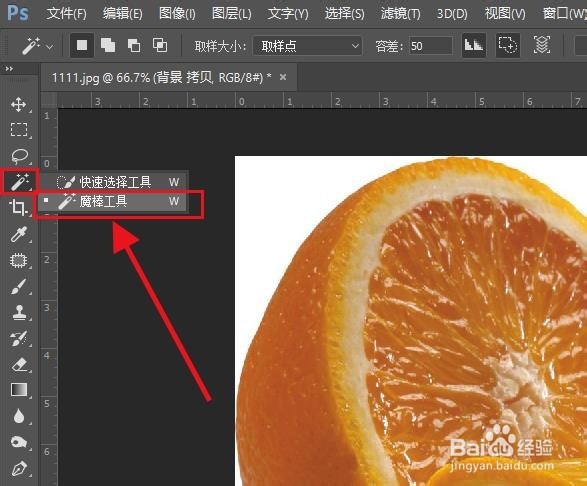
Task: Open the 3D(D) menu
Action: pos(452,14)
